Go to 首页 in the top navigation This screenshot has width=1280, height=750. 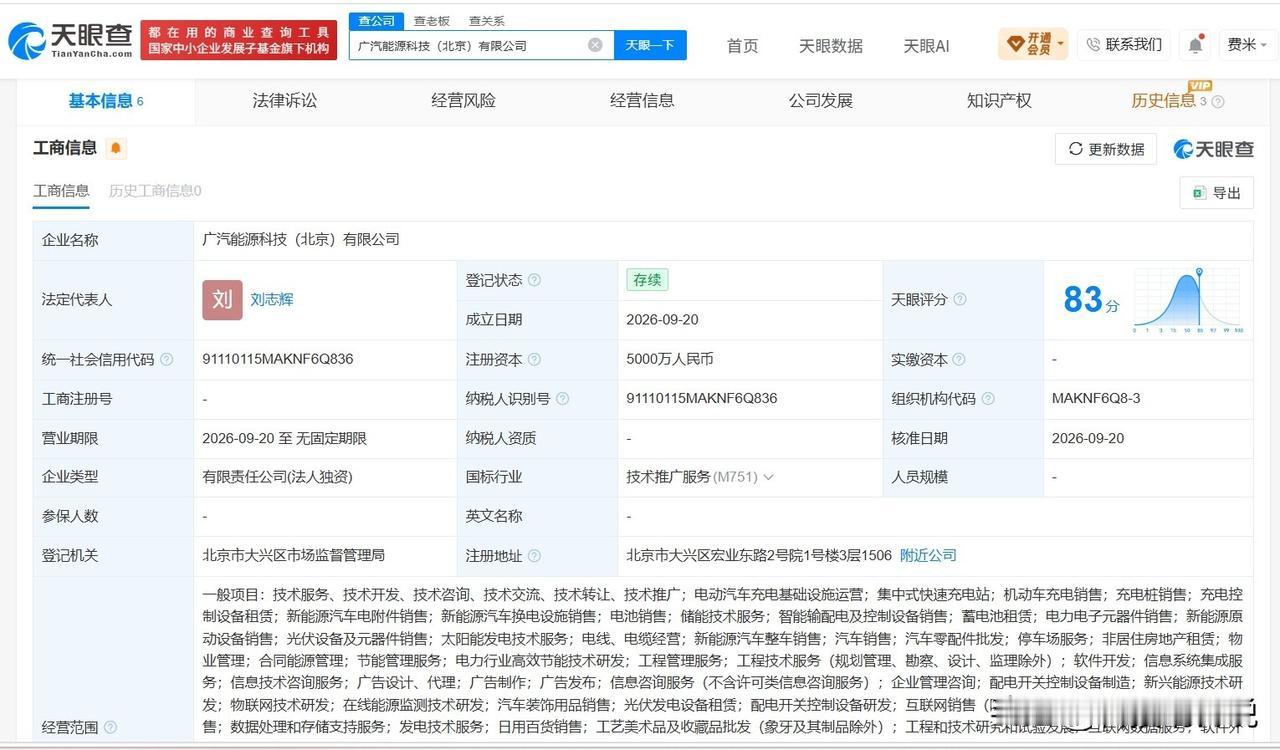click(742, 46)
